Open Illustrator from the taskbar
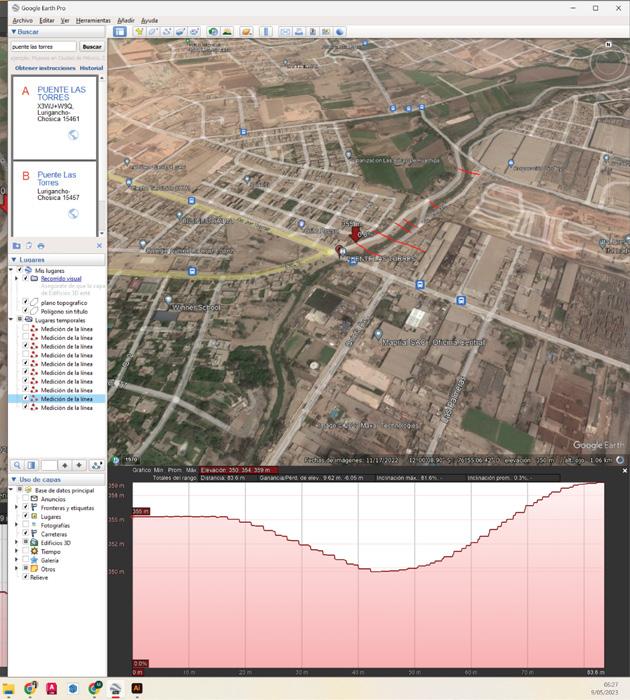Screen dimensions: 630x700 (x=137, y=688)
